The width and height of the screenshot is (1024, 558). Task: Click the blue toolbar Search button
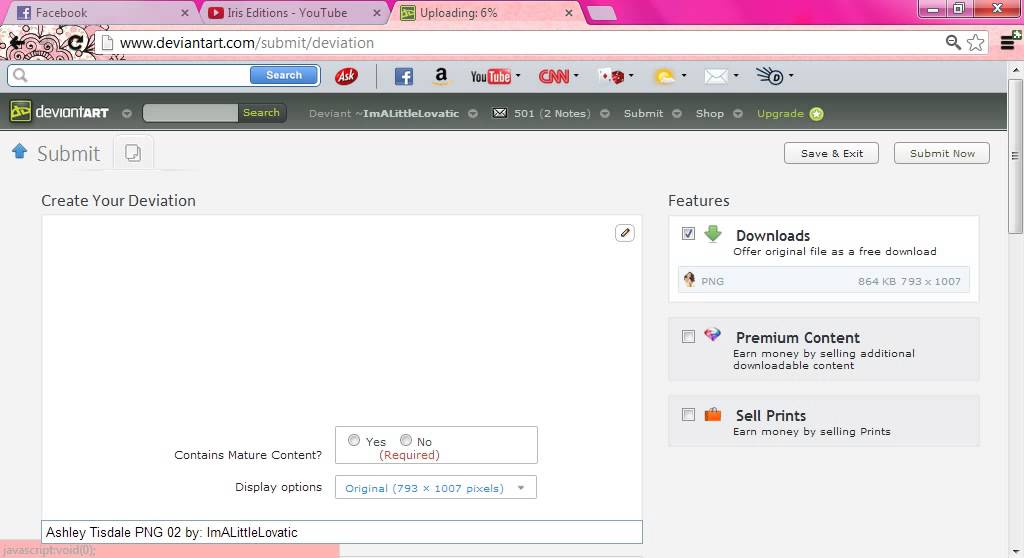[x=284, y=75]
